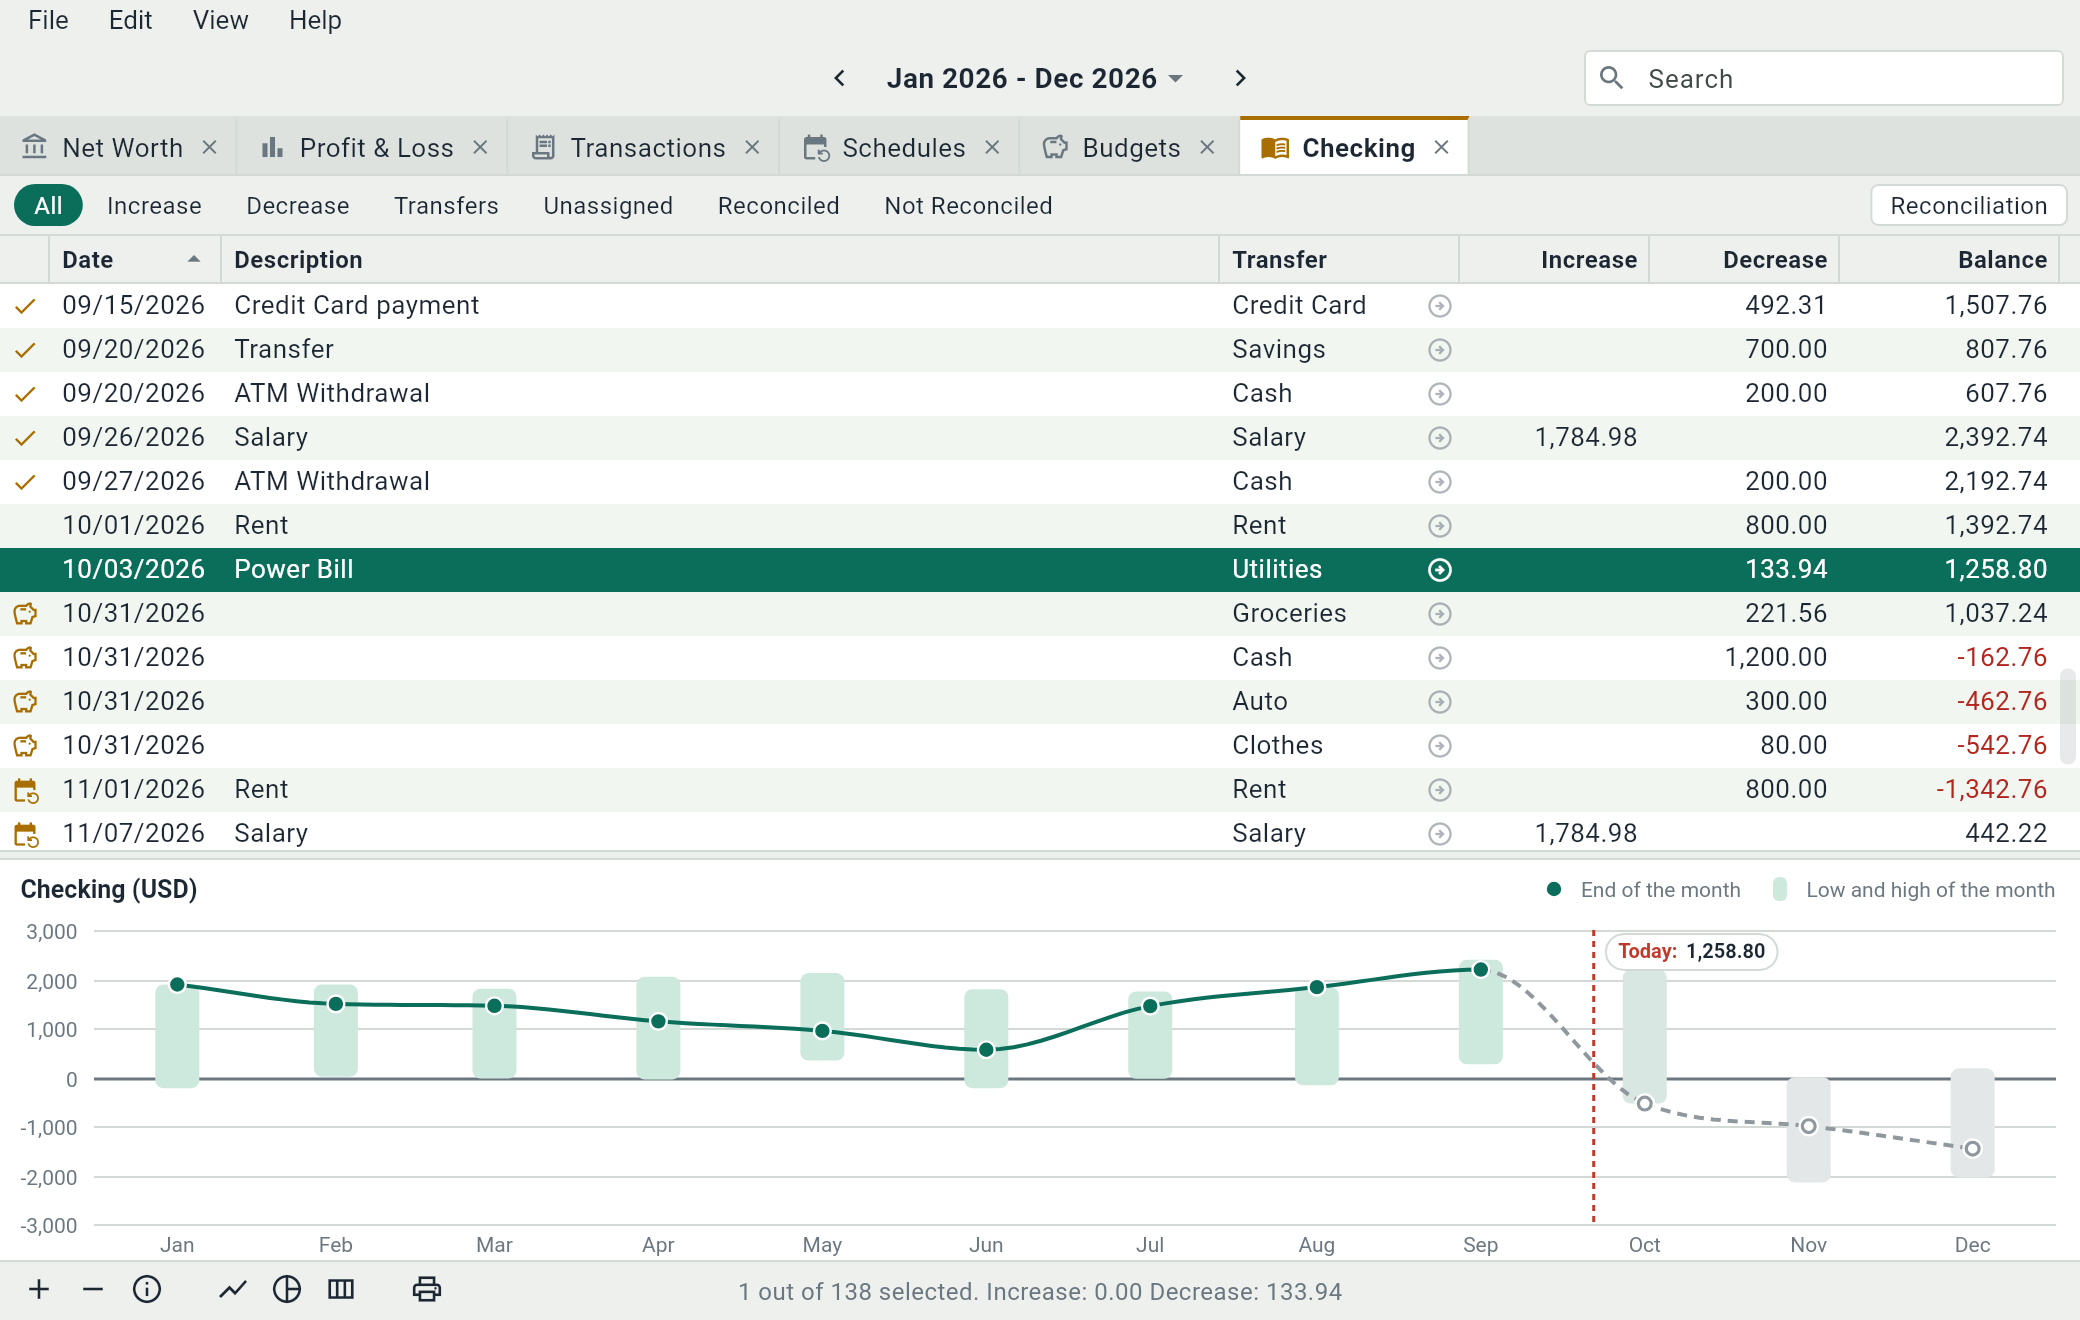2080x1320 pixels.
Task: Select the 10/01/2026 Rent row
Action: (x=1040, y=526)
